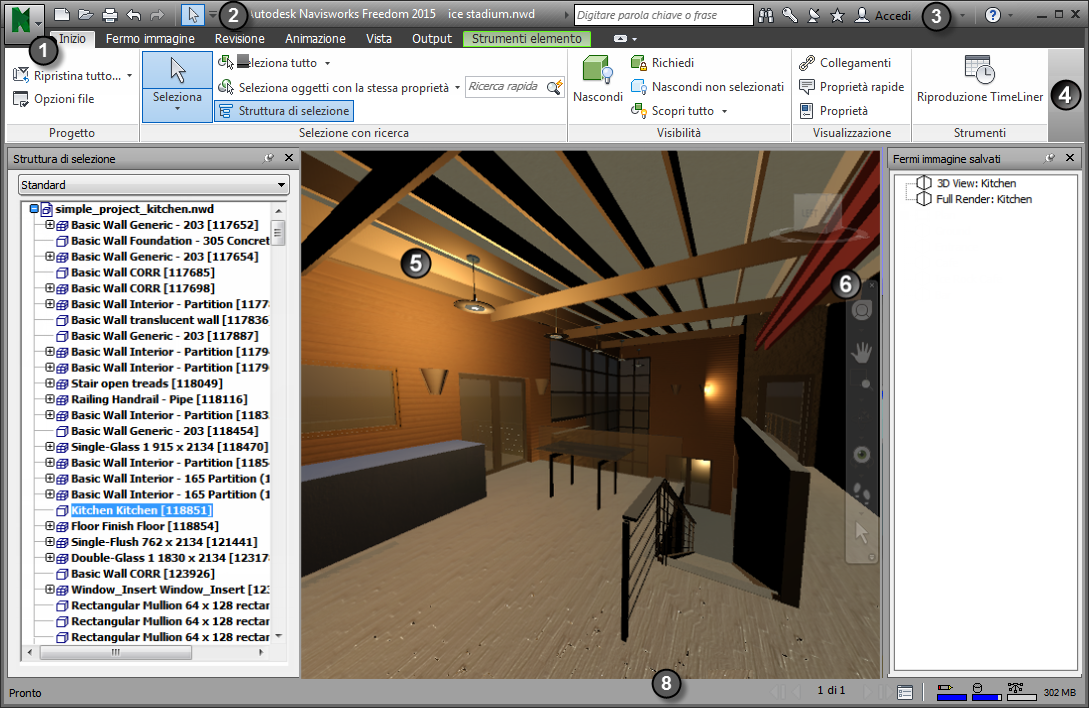Open the same-property selection dropdown arrow
Image resolution: width=1089 pixels, height=708 pixels.
click(457, 88)
